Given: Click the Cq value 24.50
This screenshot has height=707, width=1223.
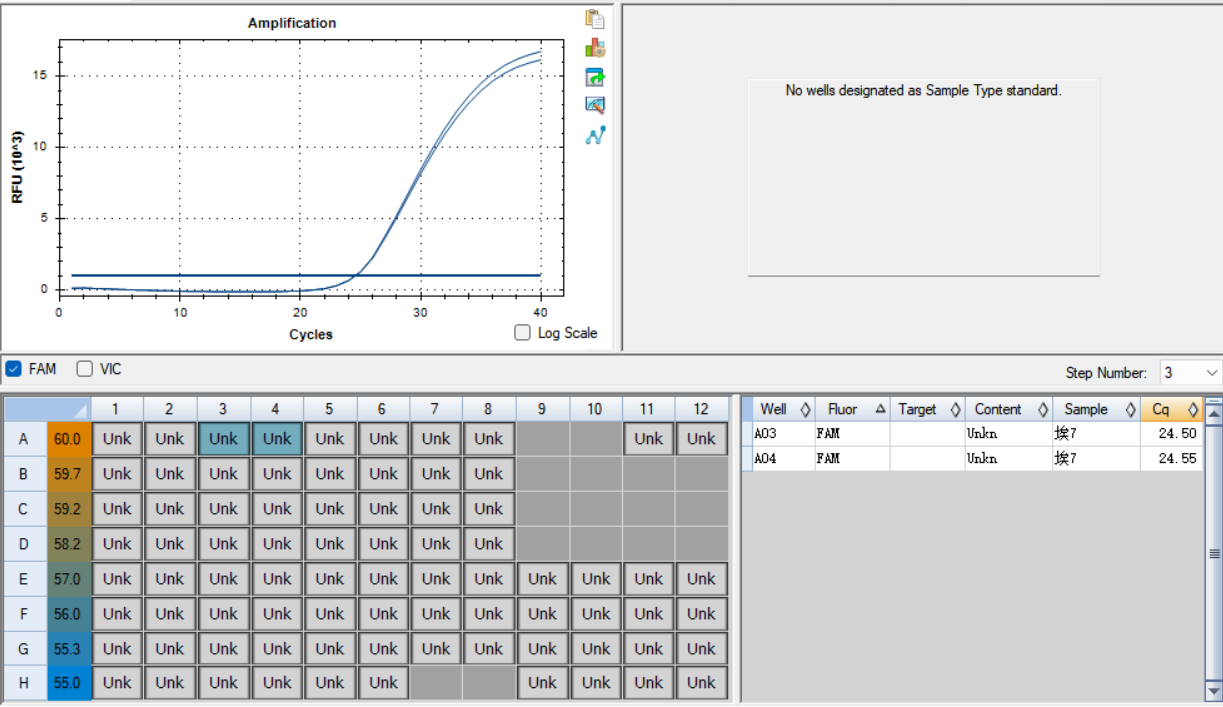Looking at the screenshot, I should [1178, 434].
